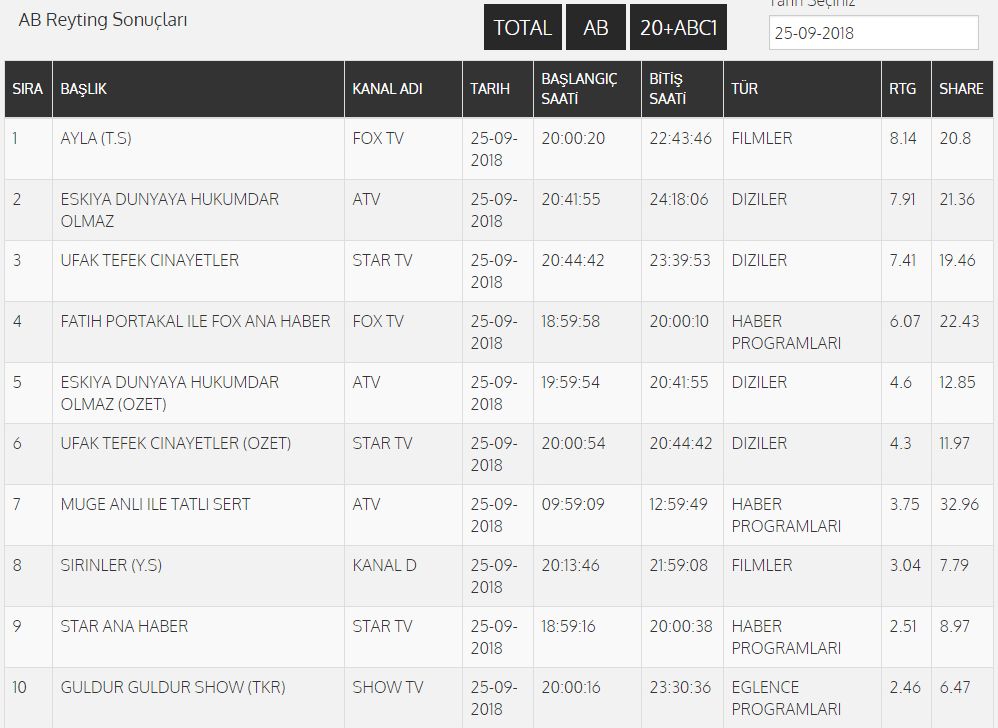This screenshot has height=728, width=998.
Task: Click the KANAL ADI column header
Action: click(387, 88)
